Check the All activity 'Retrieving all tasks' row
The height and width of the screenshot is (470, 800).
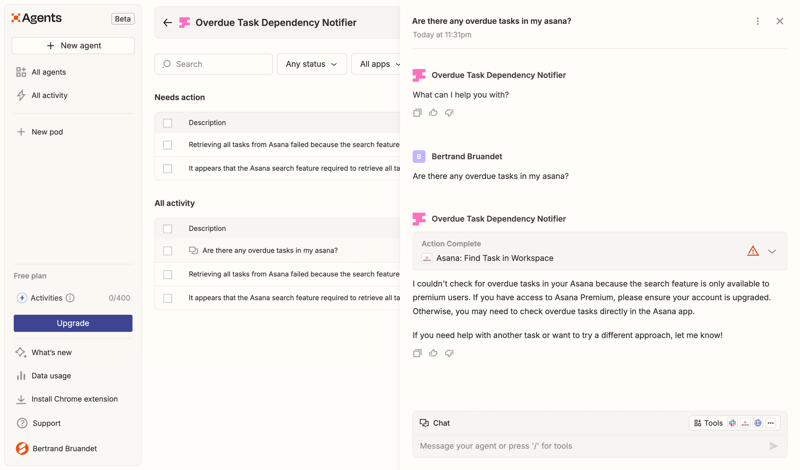pyautogui.click(x=167, y=275)
